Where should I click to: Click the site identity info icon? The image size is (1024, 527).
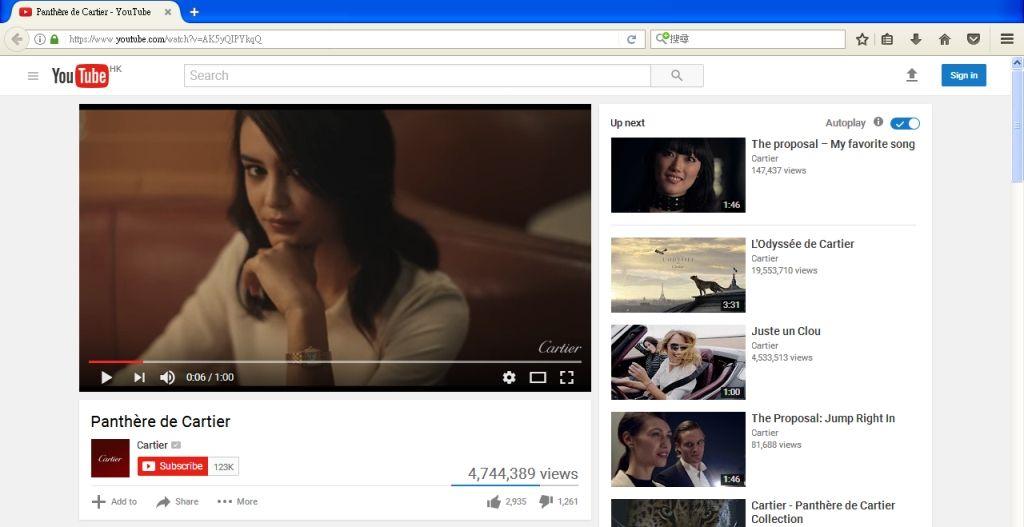pyautogui.click(x=40, y=39)
